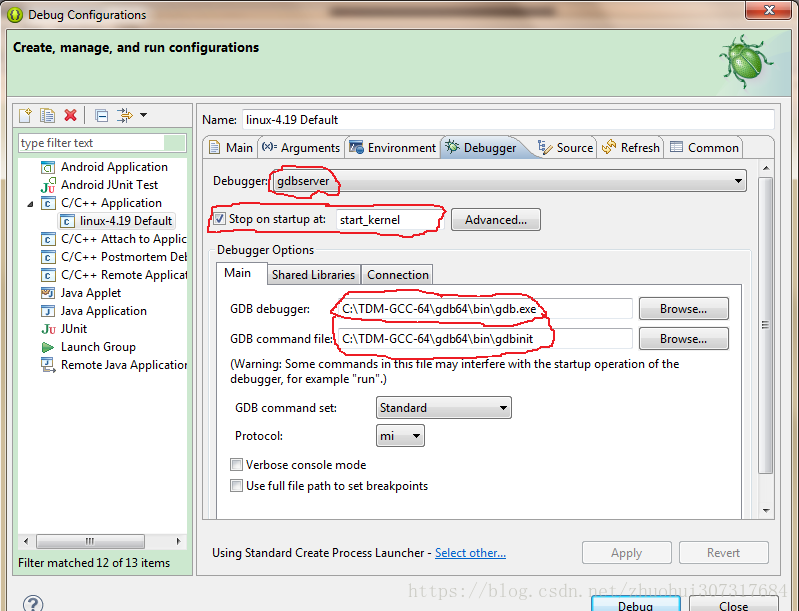Image resolution: width=799 pixels, height=611 pixels.
Task: Switch to the Main configuration tab
Action: pyautogui.click(x=231, y=148)
